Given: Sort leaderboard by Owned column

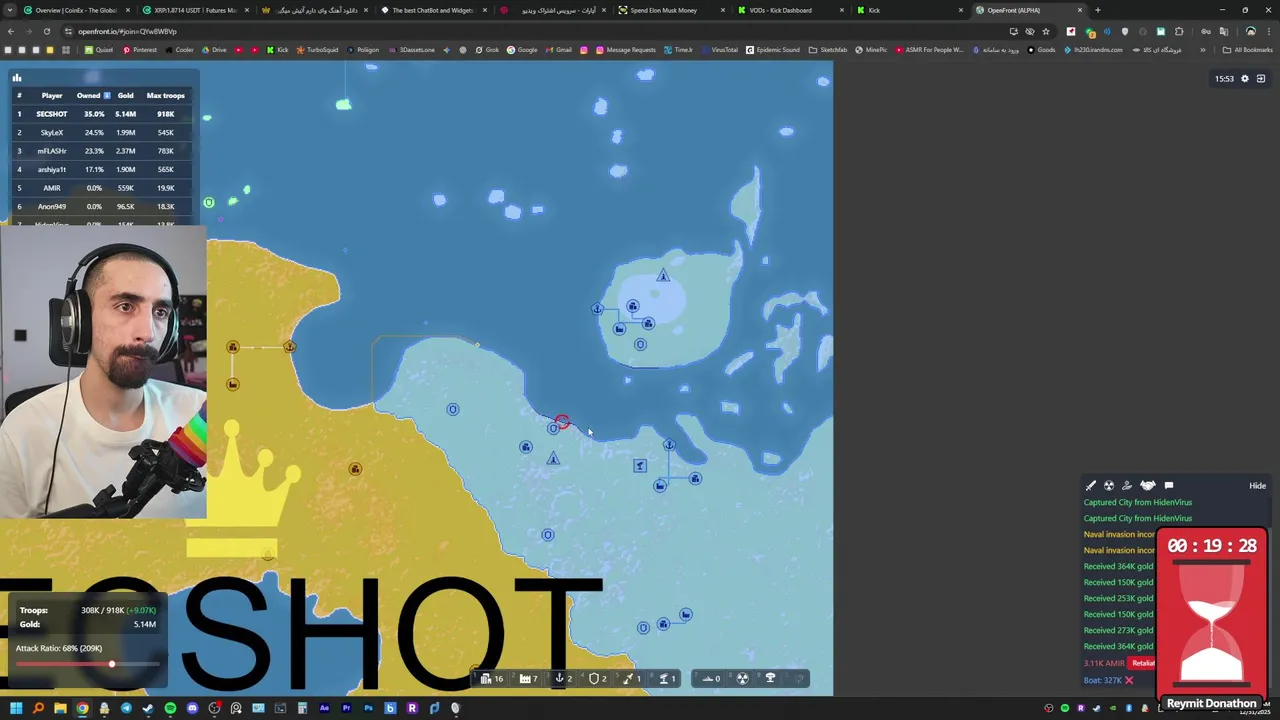Looking at the screenshot, I should 92,96.
